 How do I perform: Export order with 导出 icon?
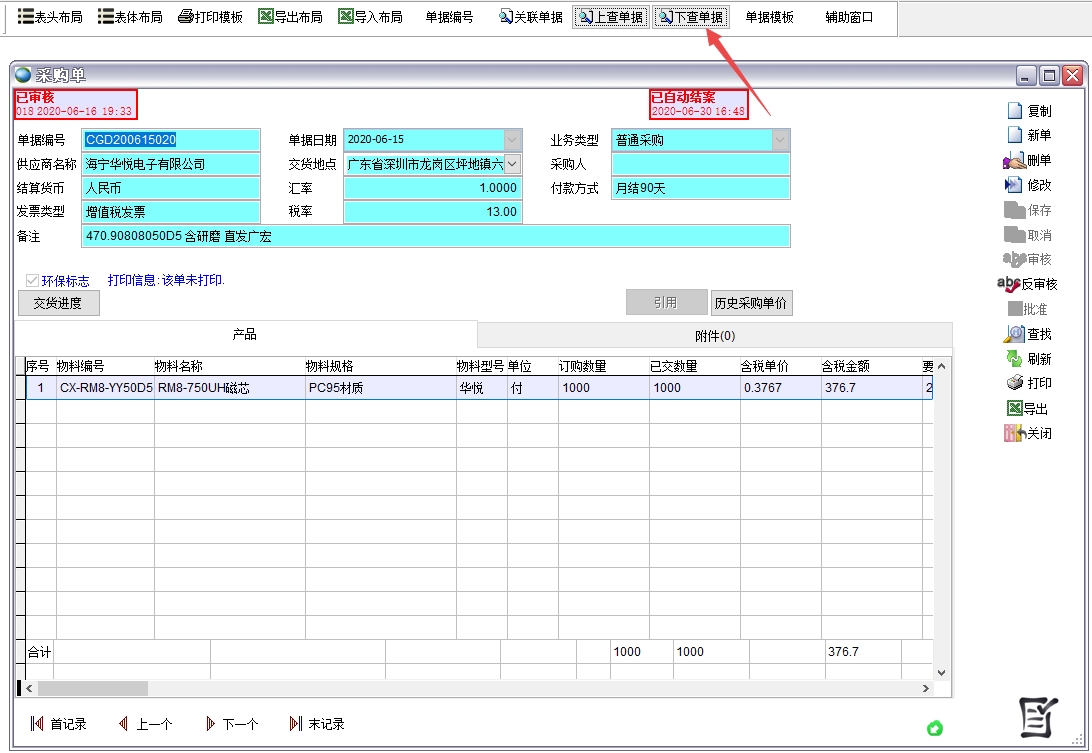(1014, 408)
